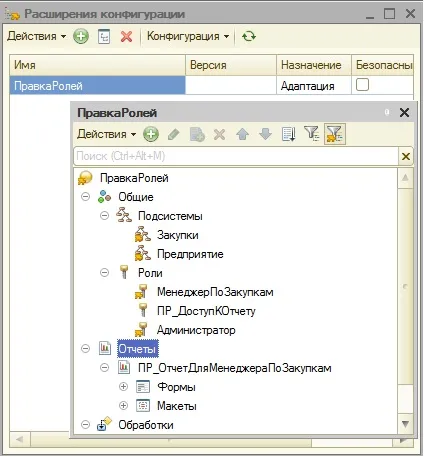Click the Безопасный column header

pos(382,65)
